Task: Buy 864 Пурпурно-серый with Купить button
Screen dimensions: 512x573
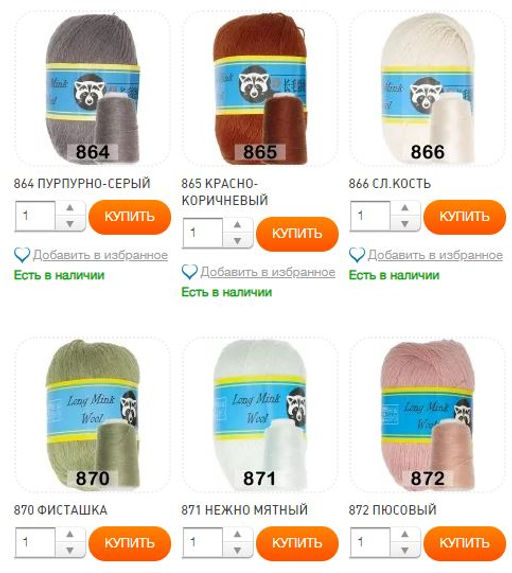Action: 130,217
